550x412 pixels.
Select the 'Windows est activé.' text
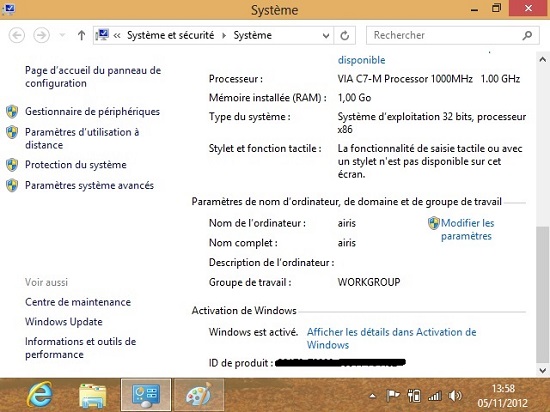coord(253,332)
